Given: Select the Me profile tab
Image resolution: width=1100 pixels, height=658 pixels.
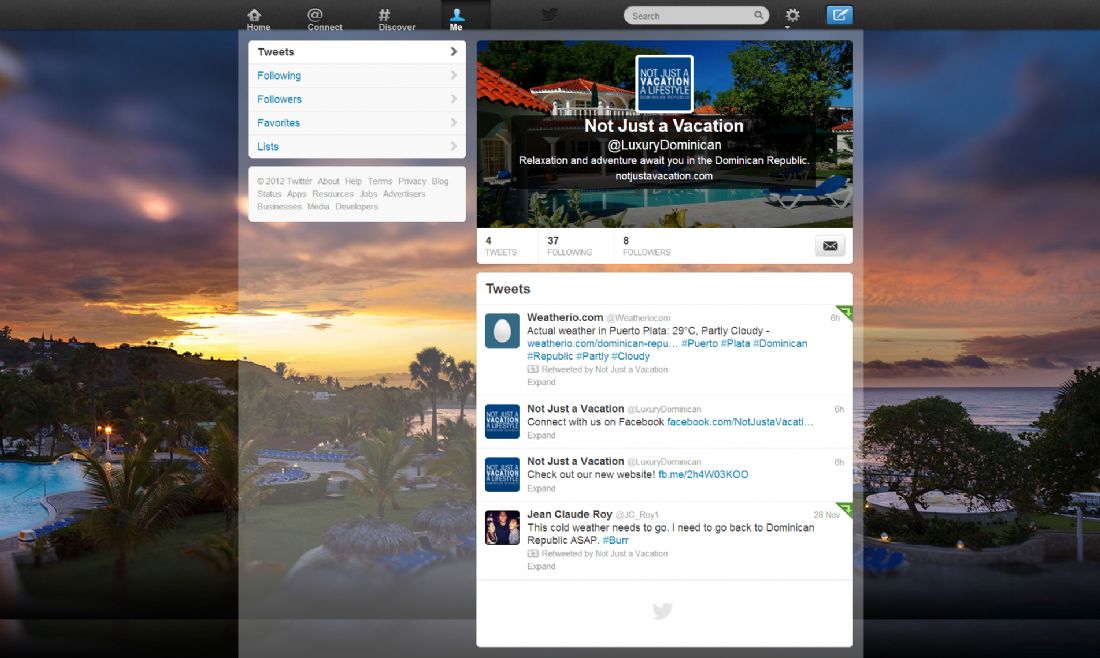Looking at the screenshot, I should (x=456, y=19).
